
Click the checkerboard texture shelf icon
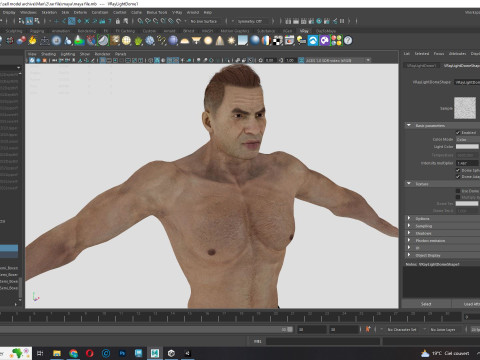[278, 41]
